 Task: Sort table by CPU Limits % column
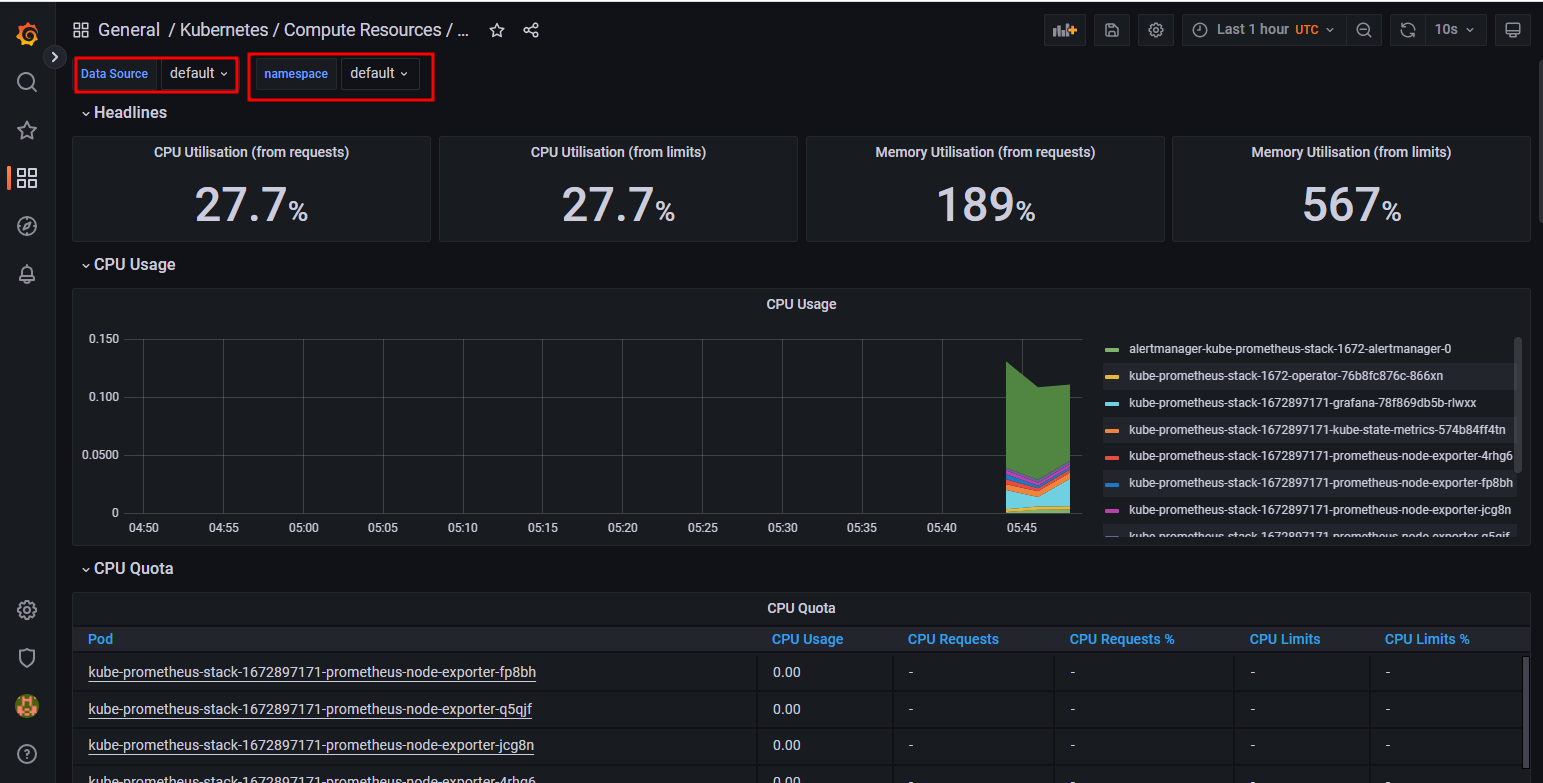coord(1427,639)
